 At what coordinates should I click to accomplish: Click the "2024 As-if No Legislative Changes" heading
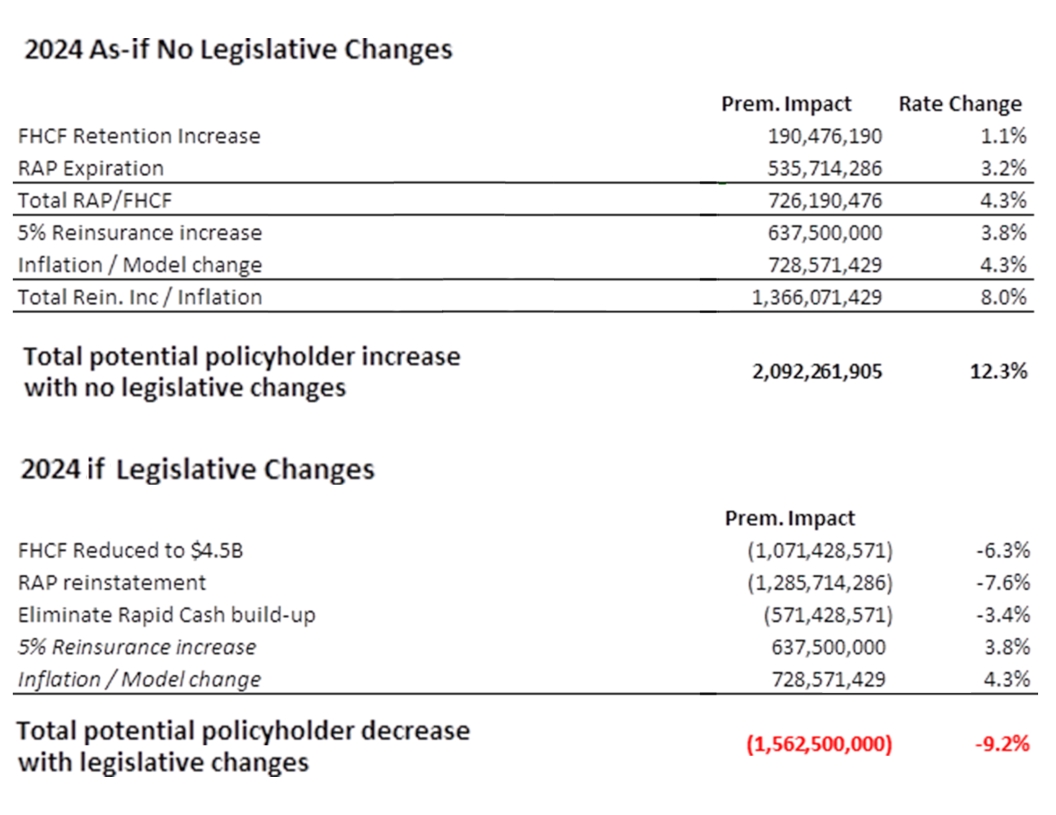click(238, 49)
